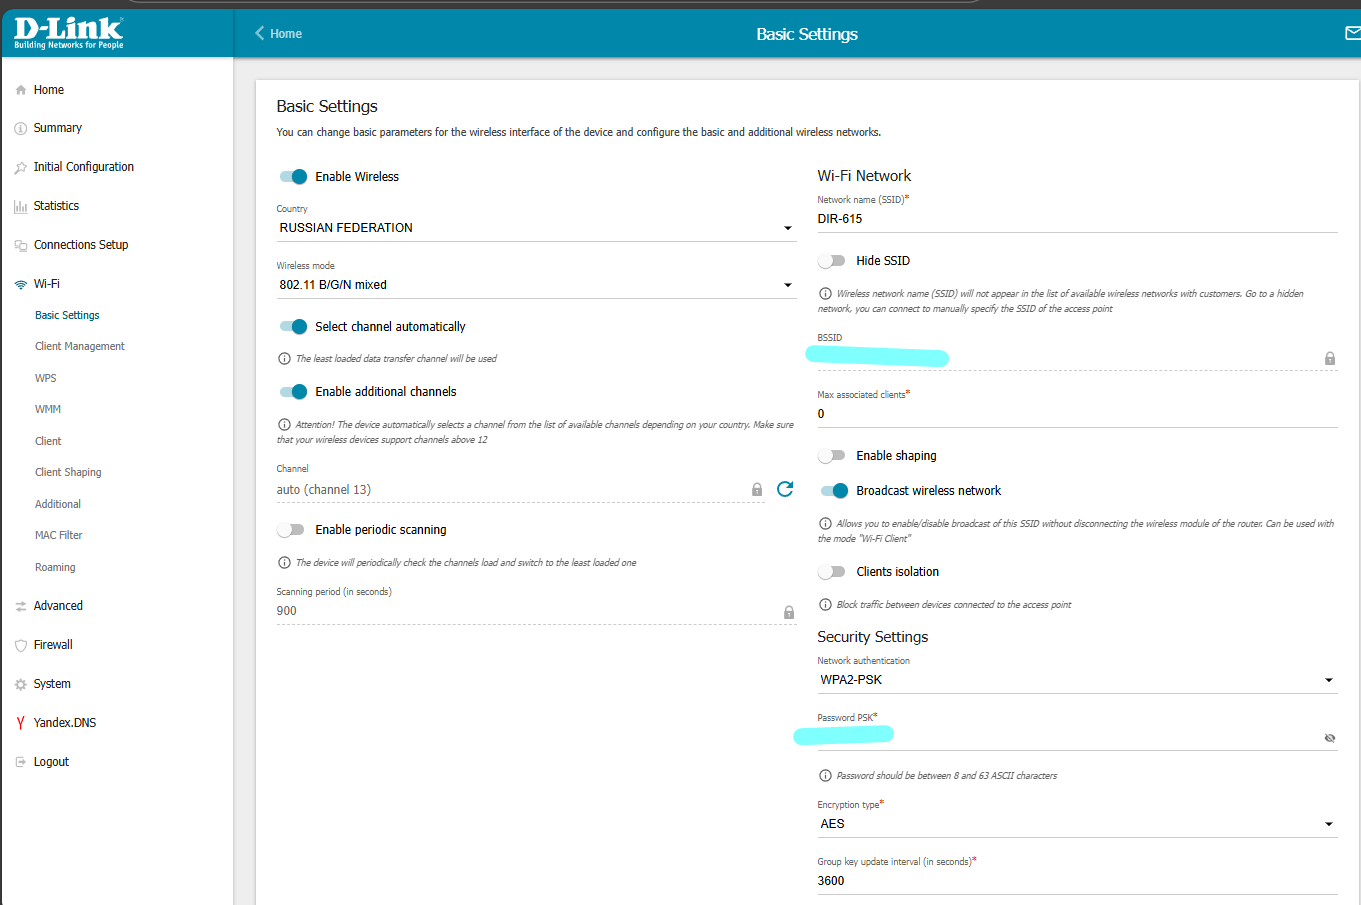Image resolution: width=1361 pixels, height=905 pixels.
Task: Click the channel refresh icon
Action: pyautogui.click(x=785, y=489)
